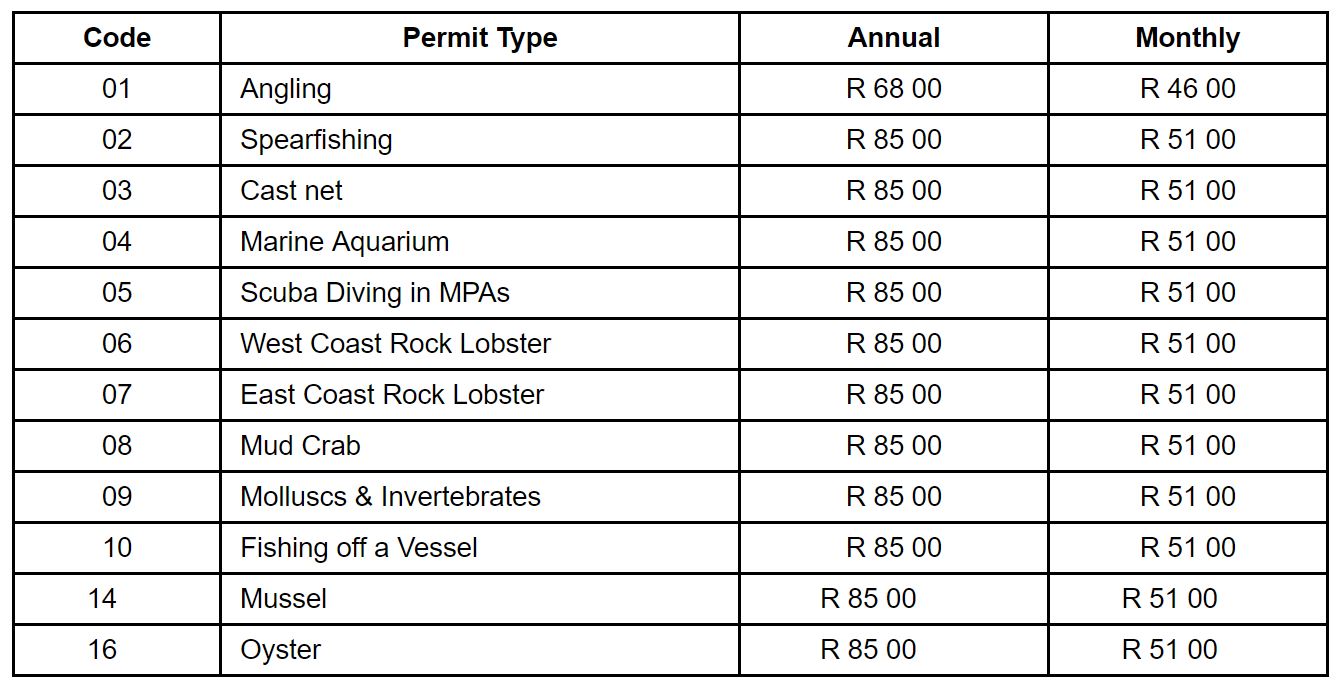
Task: Select the Oyster permit cell
Action: tap(280, 650)
